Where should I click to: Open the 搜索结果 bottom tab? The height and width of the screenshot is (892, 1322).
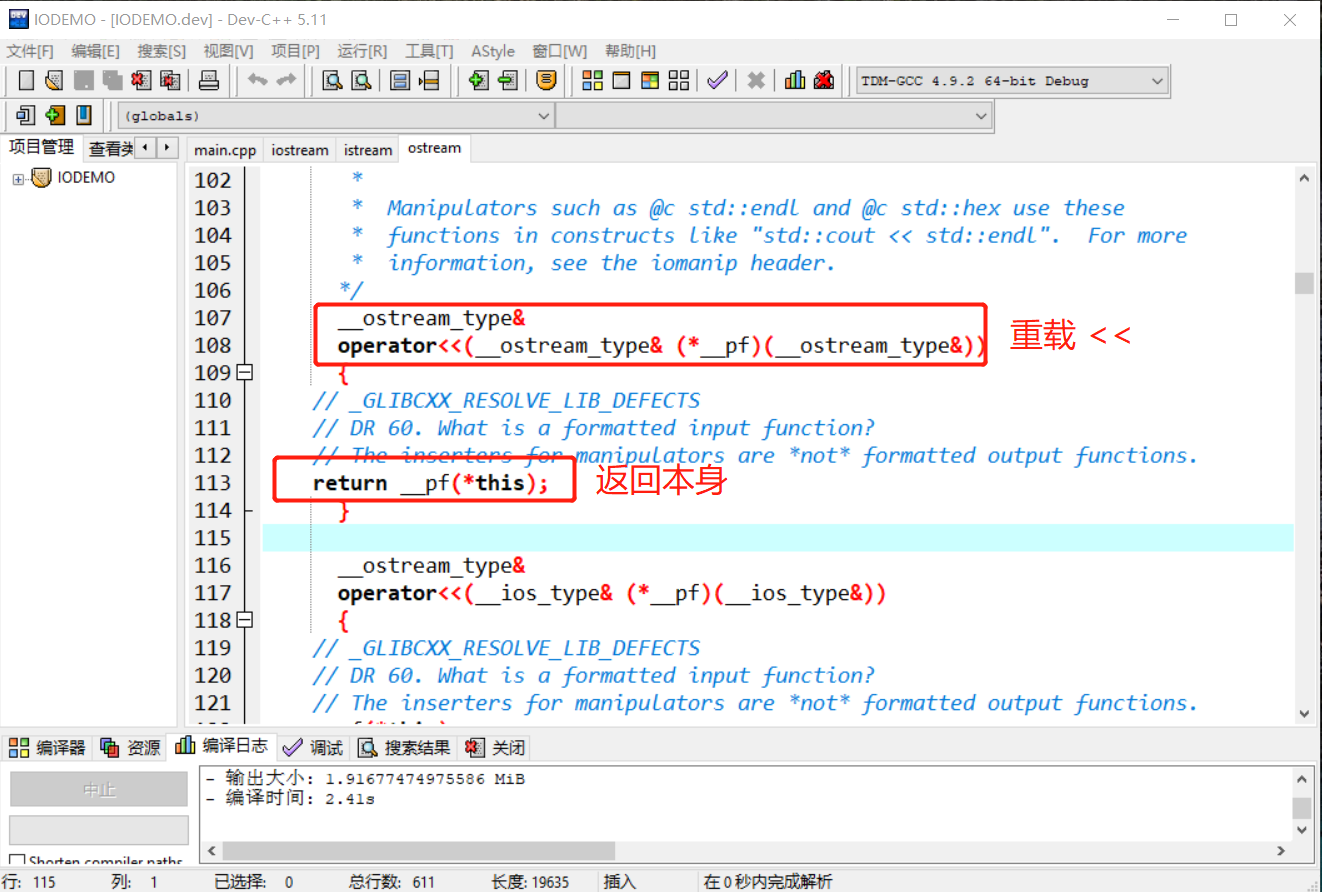click(405, 747)
